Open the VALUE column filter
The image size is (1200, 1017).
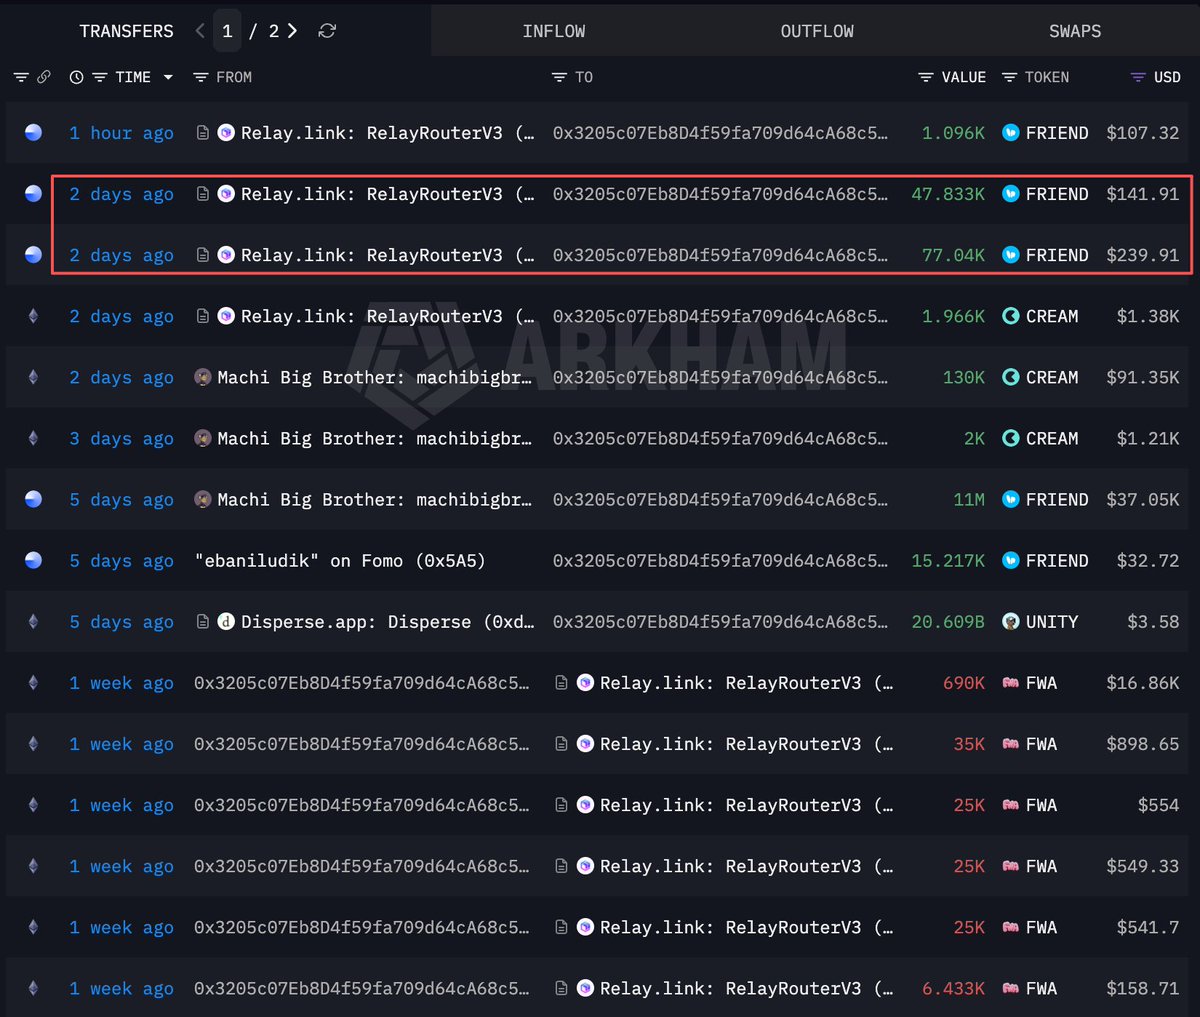point(926,77)
